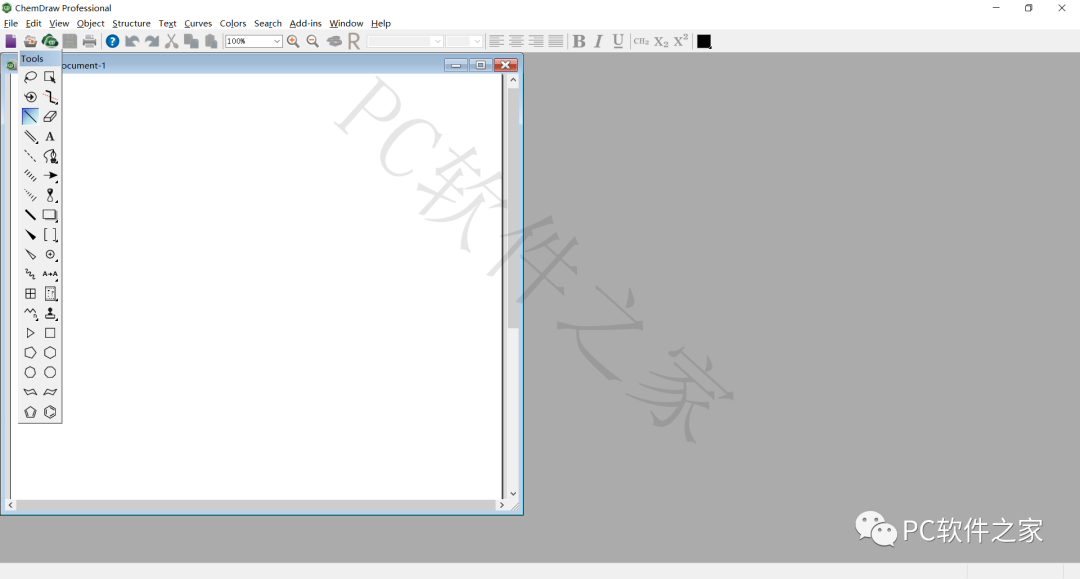Select the Pen drawing tool
1080x579 pixels.
click(x=50, y=156)
